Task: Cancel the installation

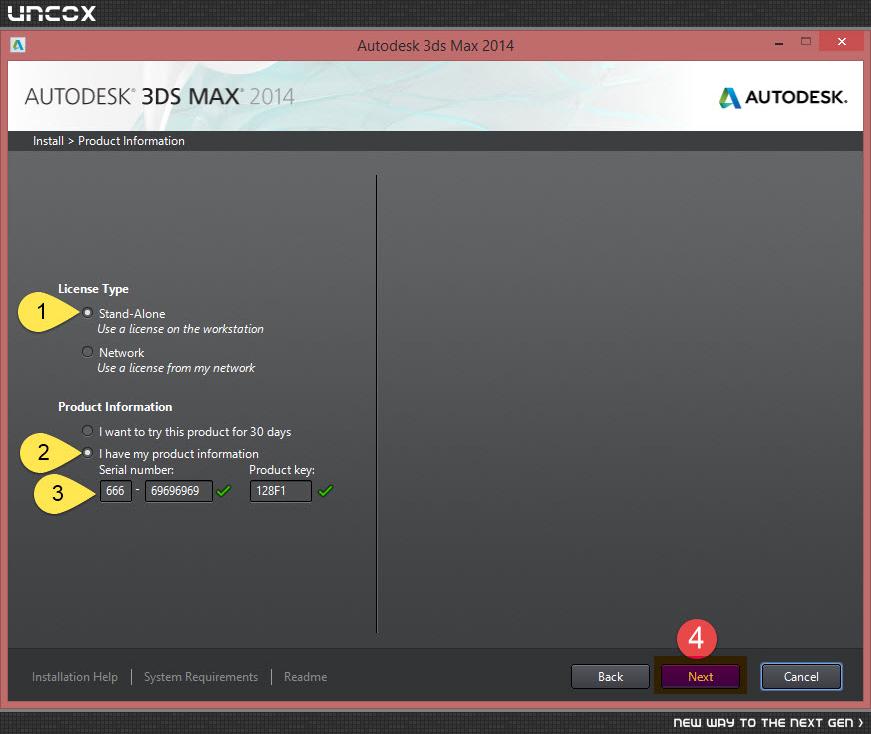Action: coord(801,676)
